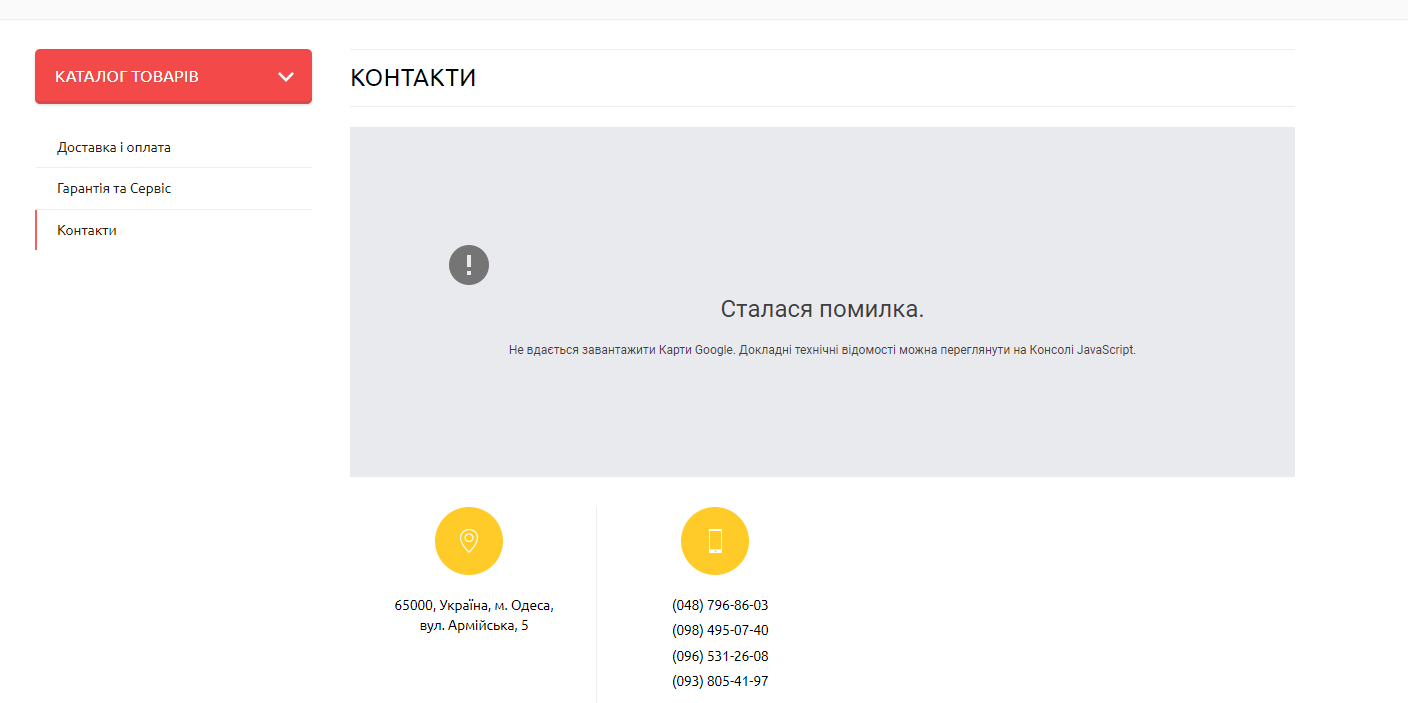Select Контакти in the sidebar menu
This screenshot has height=703, width=1408.
pyautogui.click(x=87, y=230)
